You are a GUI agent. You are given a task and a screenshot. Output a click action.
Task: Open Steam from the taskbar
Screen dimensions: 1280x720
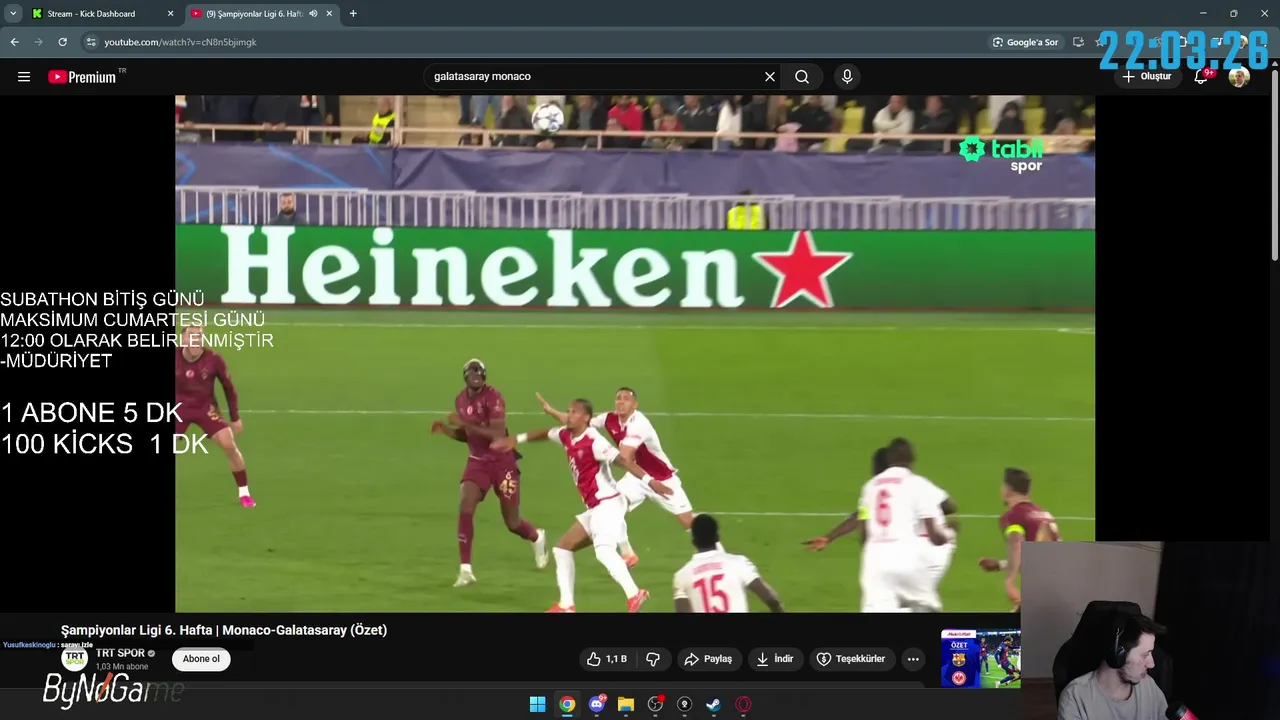(714, 705)
